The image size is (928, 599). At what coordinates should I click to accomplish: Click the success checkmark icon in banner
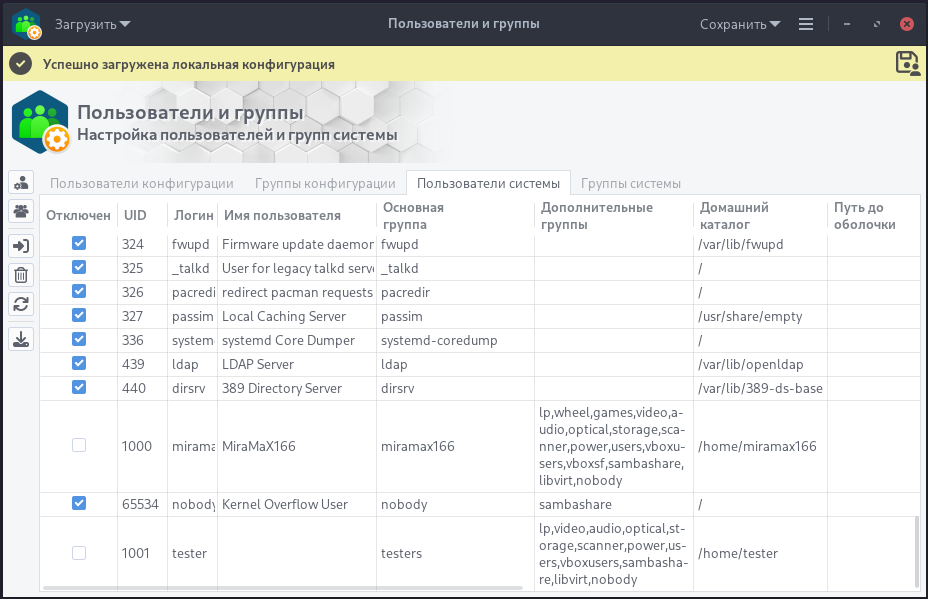pyautogui.click(x=20, y=63)
